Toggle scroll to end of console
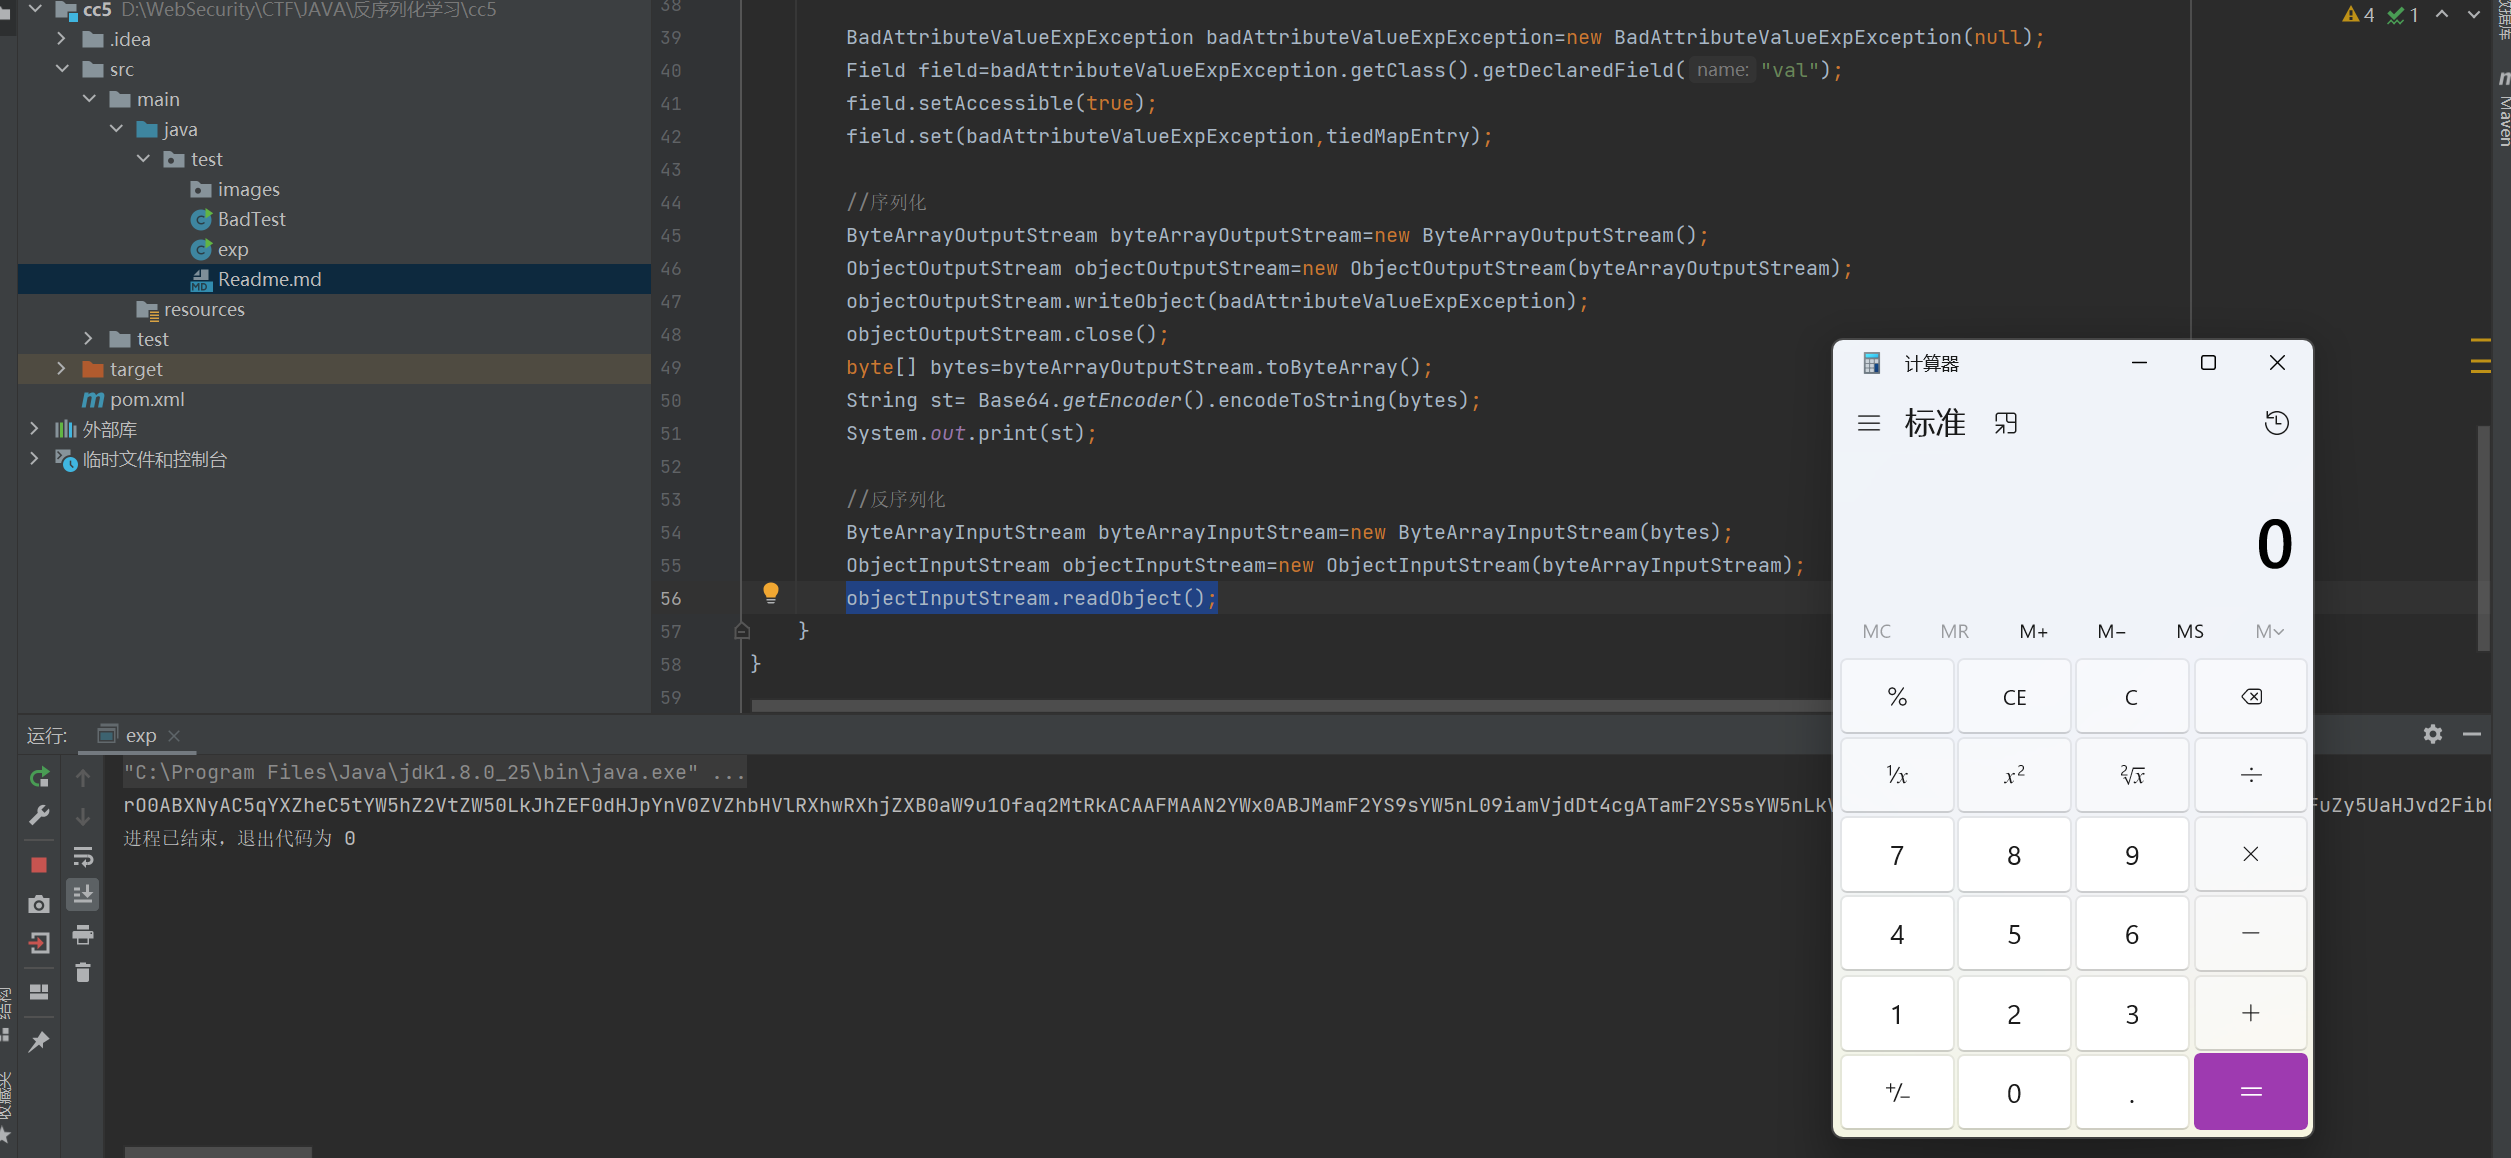Screen dimensions: 2511x1158 [x=83, y=894]
